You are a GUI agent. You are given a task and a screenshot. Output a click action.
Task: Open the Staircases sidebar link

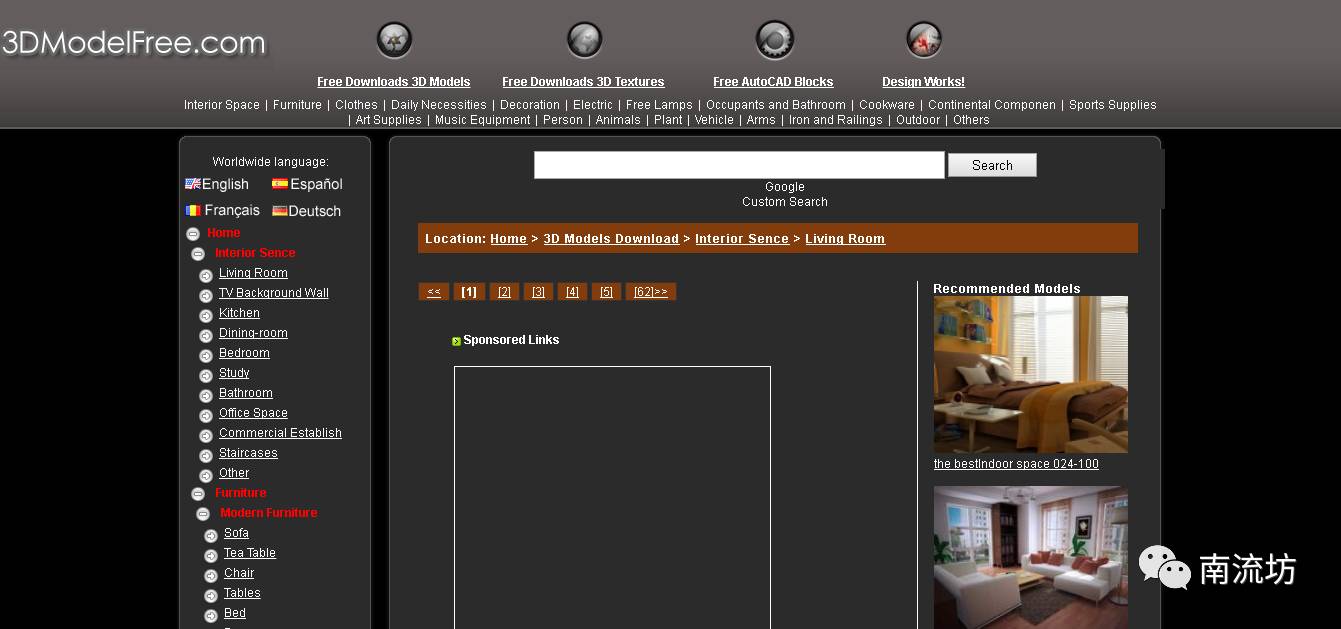point(248,453)
